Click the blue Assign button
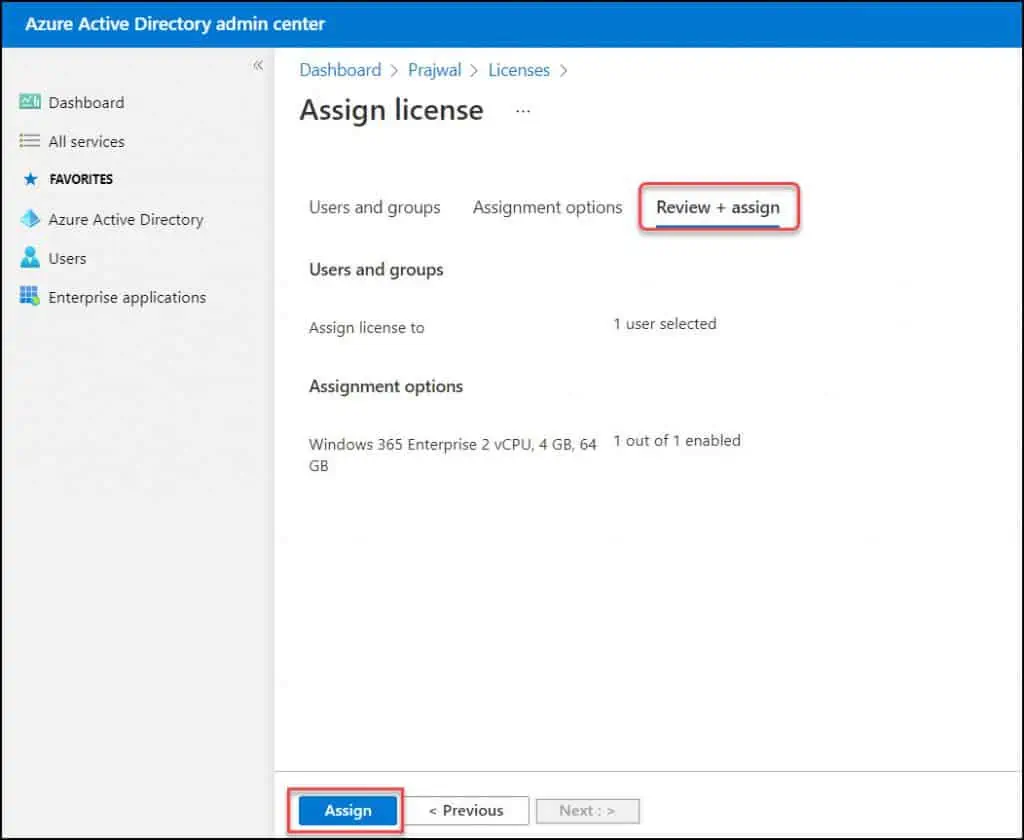The image size is (1024, 840). (x=347, y=811)
